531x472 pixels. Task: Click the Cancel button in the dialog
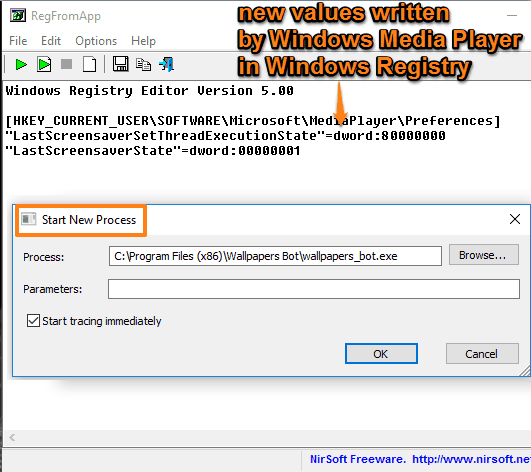482,354
